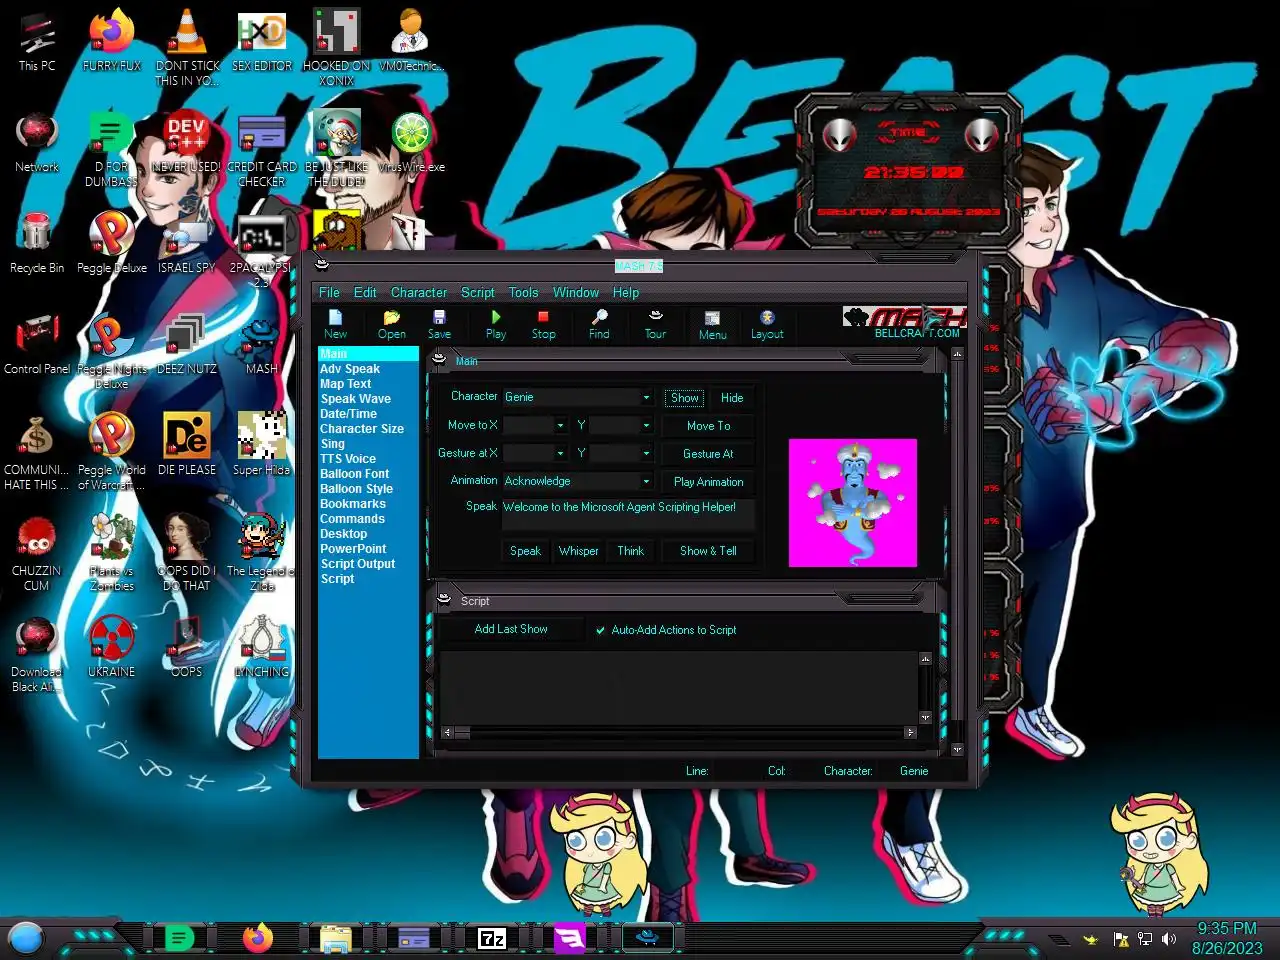Click the Layout toolbar icon
Screen dimensions: 1280x960
(767, 325)
